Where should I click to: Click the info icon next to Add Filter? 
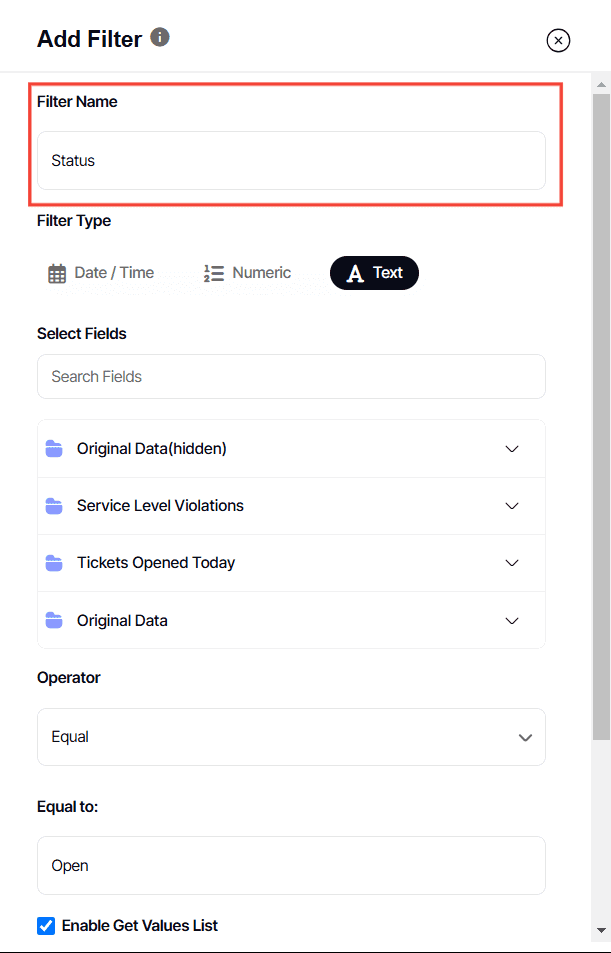pyautogui.click(x=159, y=37)
